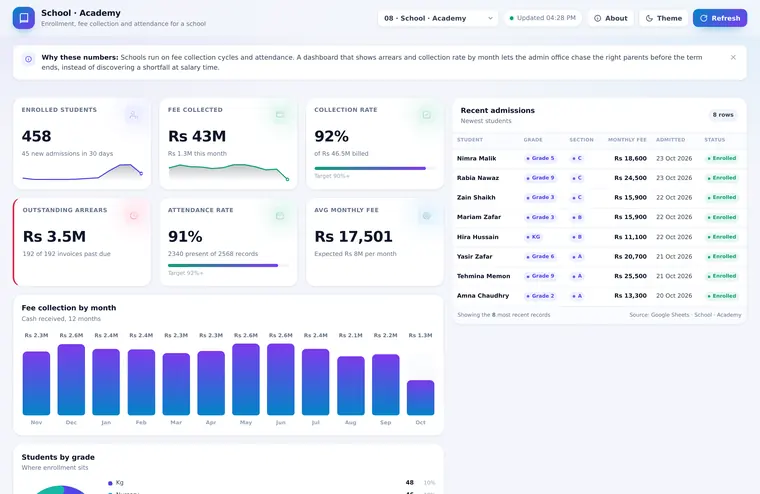Screen dimensions: 760x494
Task: Click the Enrolled status for Amna Chaudhry
Action: click(x=721, y=296)
